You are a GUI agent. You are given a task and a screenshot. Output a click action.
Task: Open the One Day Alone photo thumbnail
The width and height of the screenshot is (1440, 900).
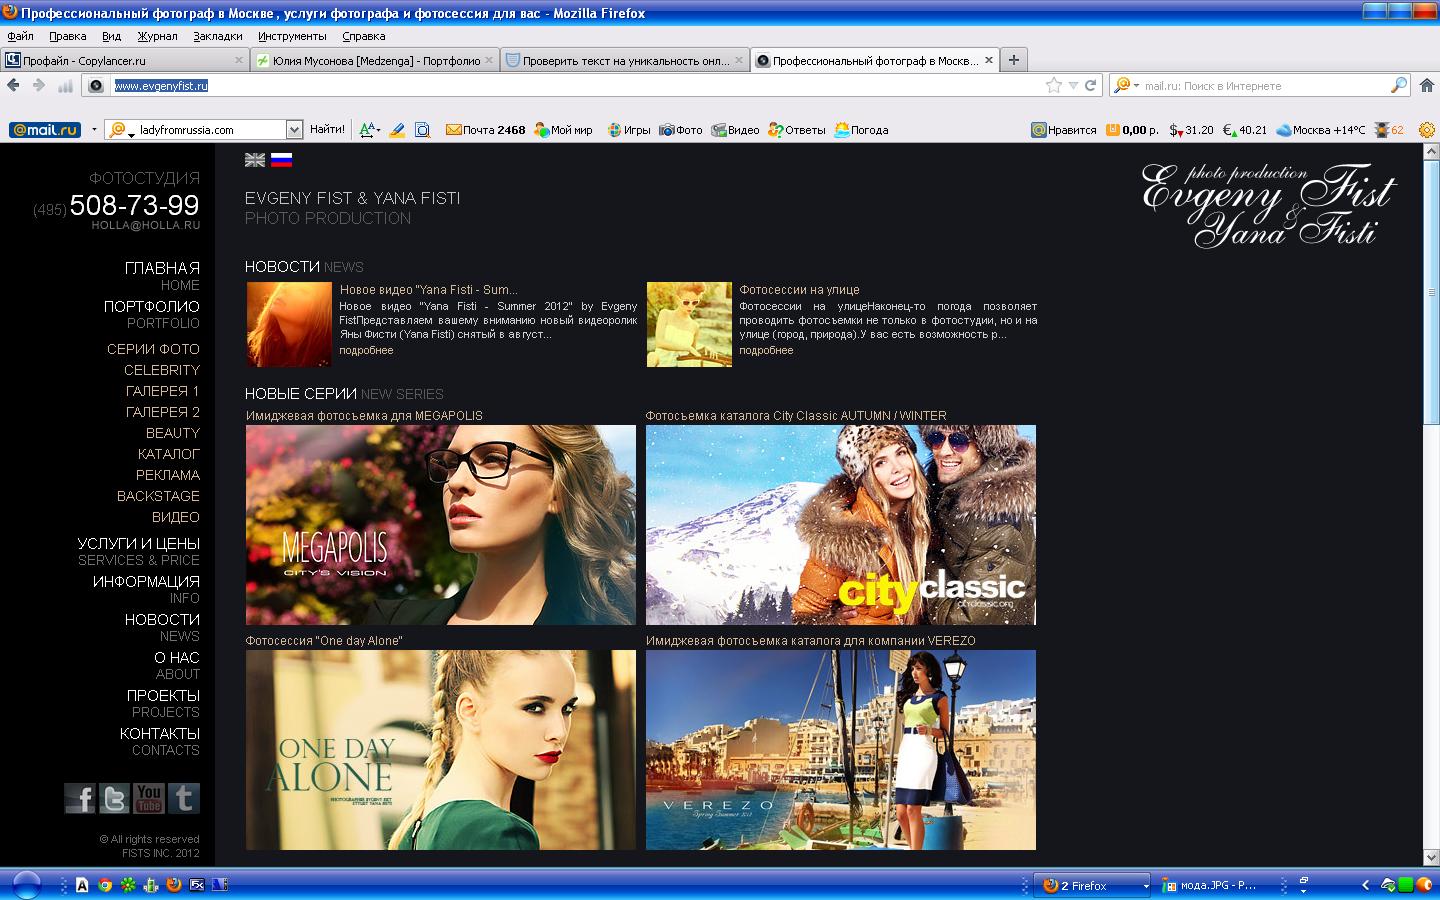point(441,750)
